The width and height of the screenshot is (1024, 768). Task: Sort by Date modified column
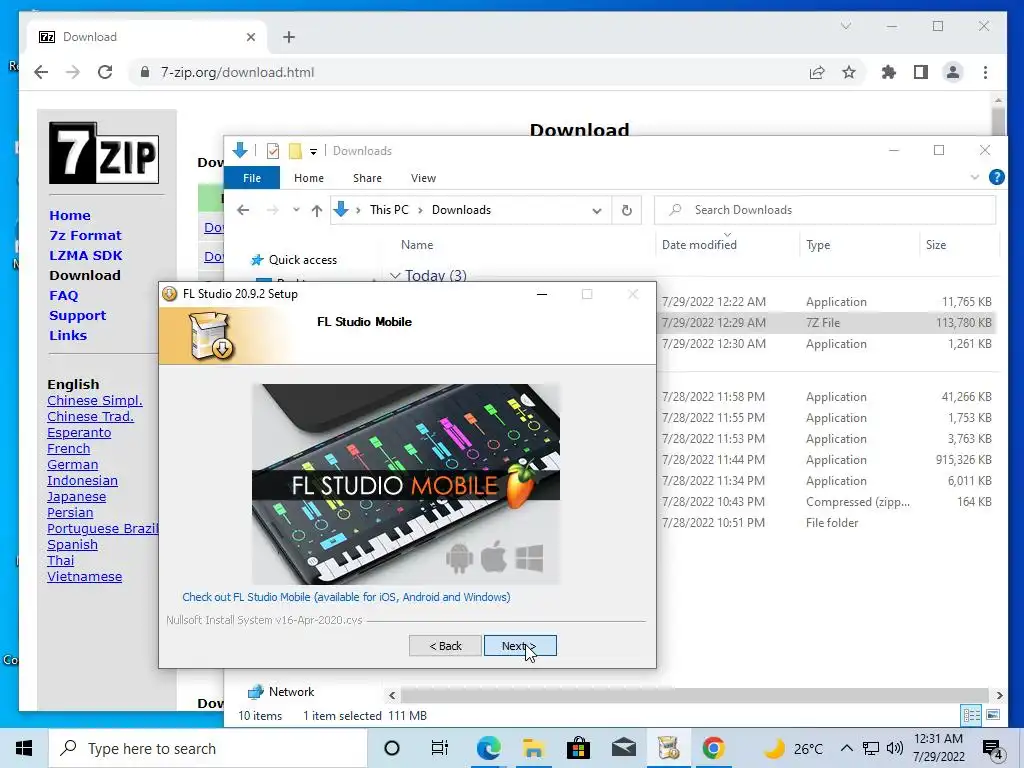699,245
